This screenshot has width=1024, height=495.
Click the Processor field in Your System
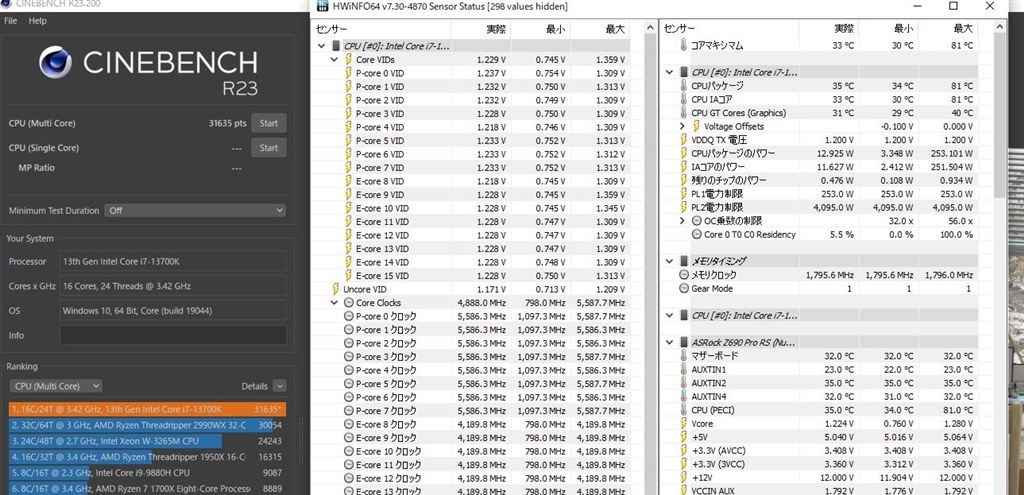173,262
